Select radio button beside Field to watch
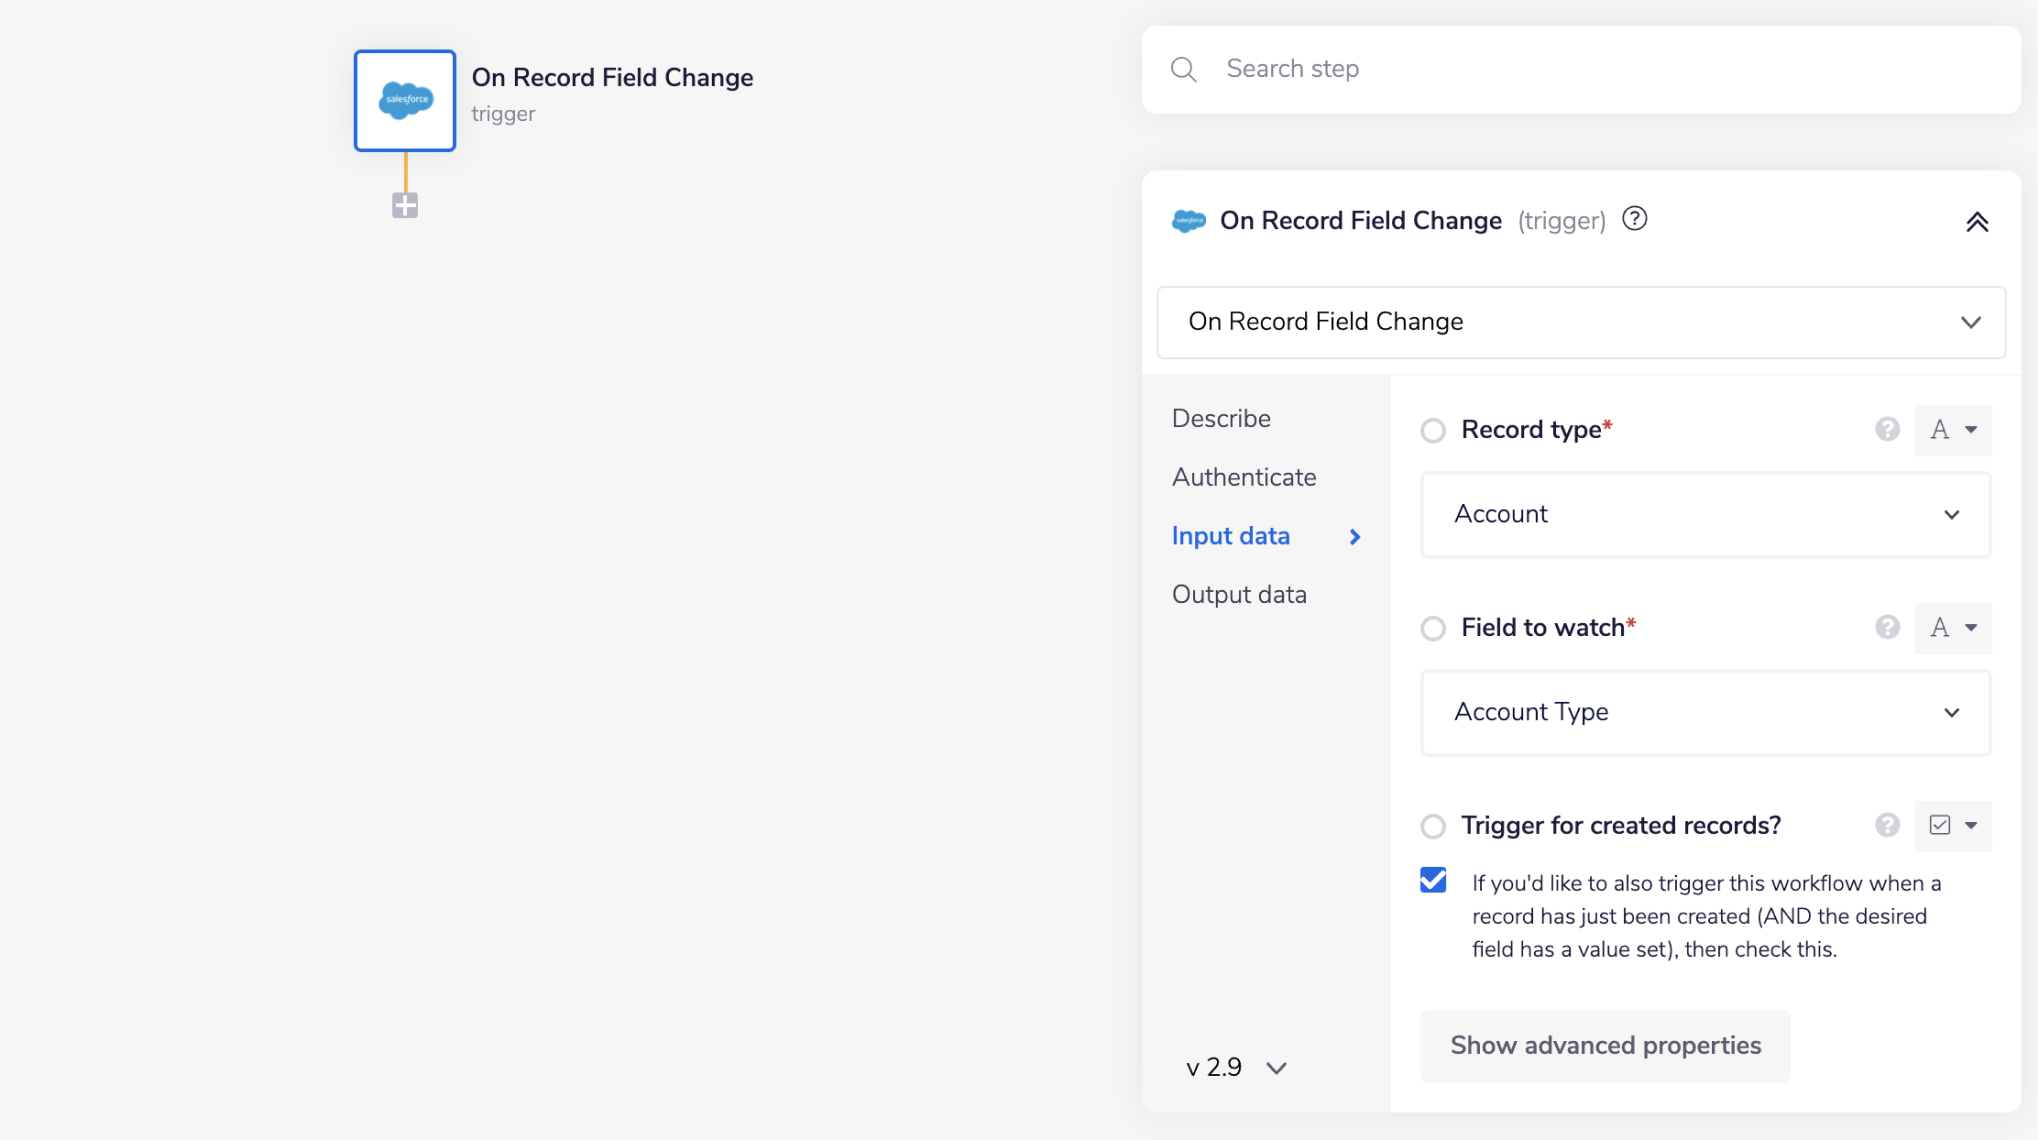The width and height of the screenshot is (2039, 1140). tap(1433, 628)
